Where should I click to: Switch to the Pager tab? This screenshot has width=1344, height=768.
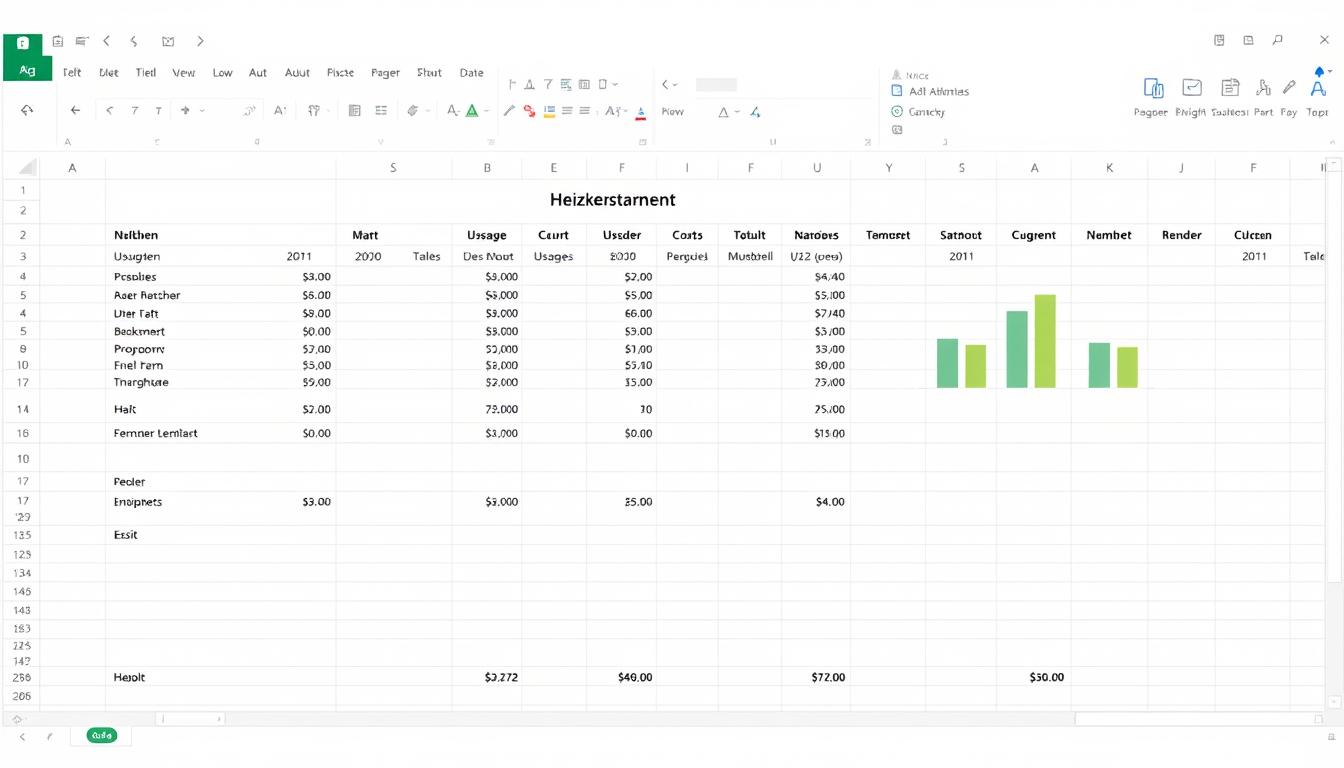tap(385, 73)
